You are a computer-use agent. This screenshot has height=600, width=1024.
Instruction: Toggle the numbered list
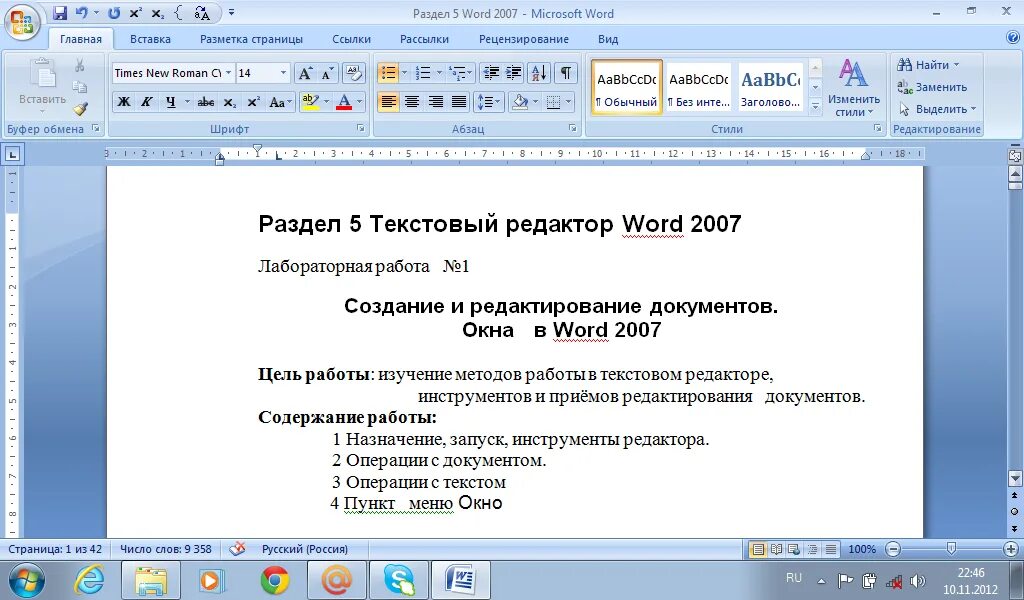pyautogui.click(x=423, y=73)
